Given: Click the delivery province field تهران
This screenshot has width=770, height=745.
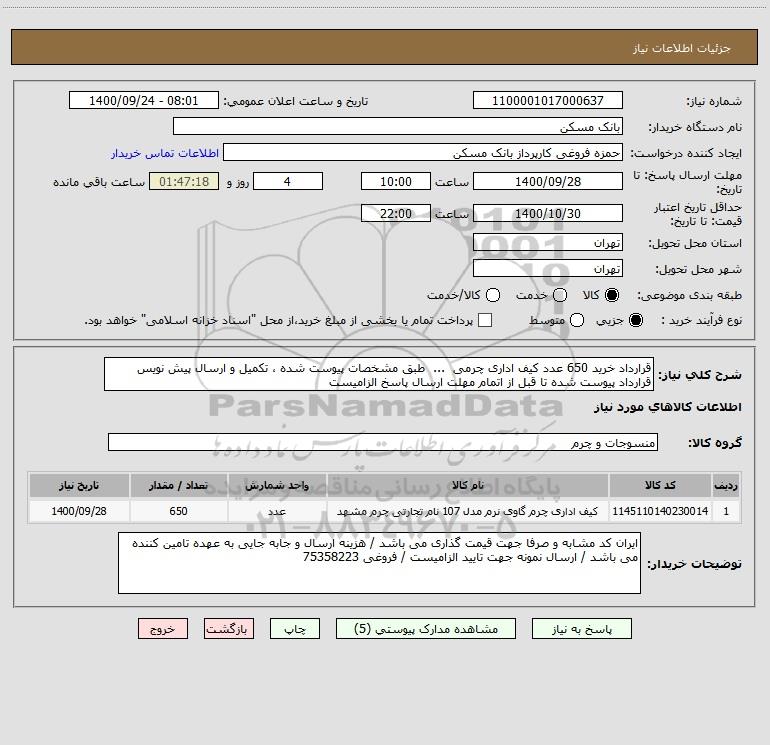Looking at the screenshot, I should tap(548, 243).
